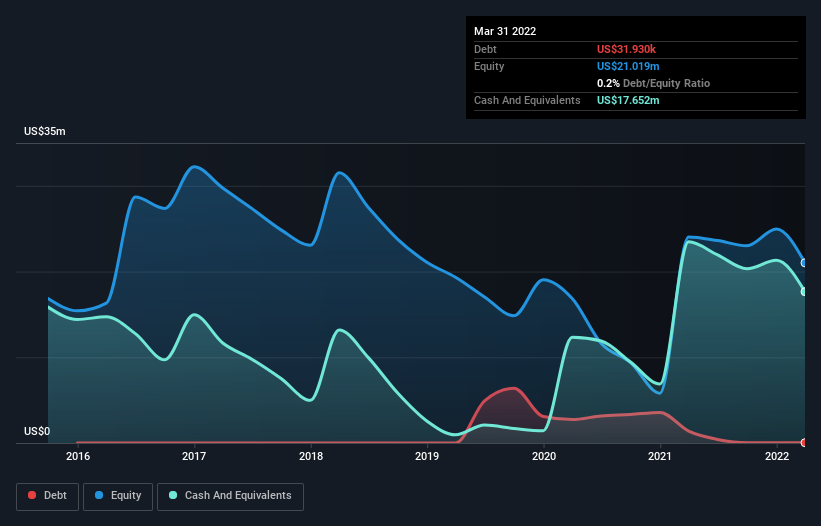The width and height of the screenshot is (821, 526).
Task: Select the 2019 x-axis label
Action: click(x=427, y=456)
